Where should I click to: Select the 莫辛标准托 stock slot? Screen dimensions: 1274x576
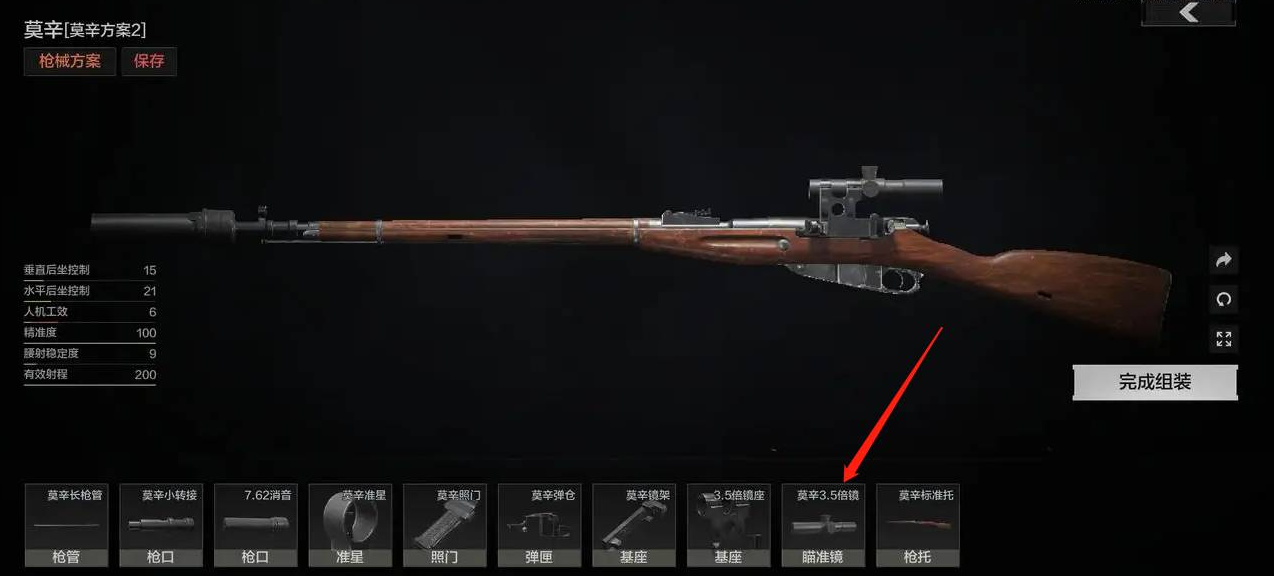click(918, 526)
